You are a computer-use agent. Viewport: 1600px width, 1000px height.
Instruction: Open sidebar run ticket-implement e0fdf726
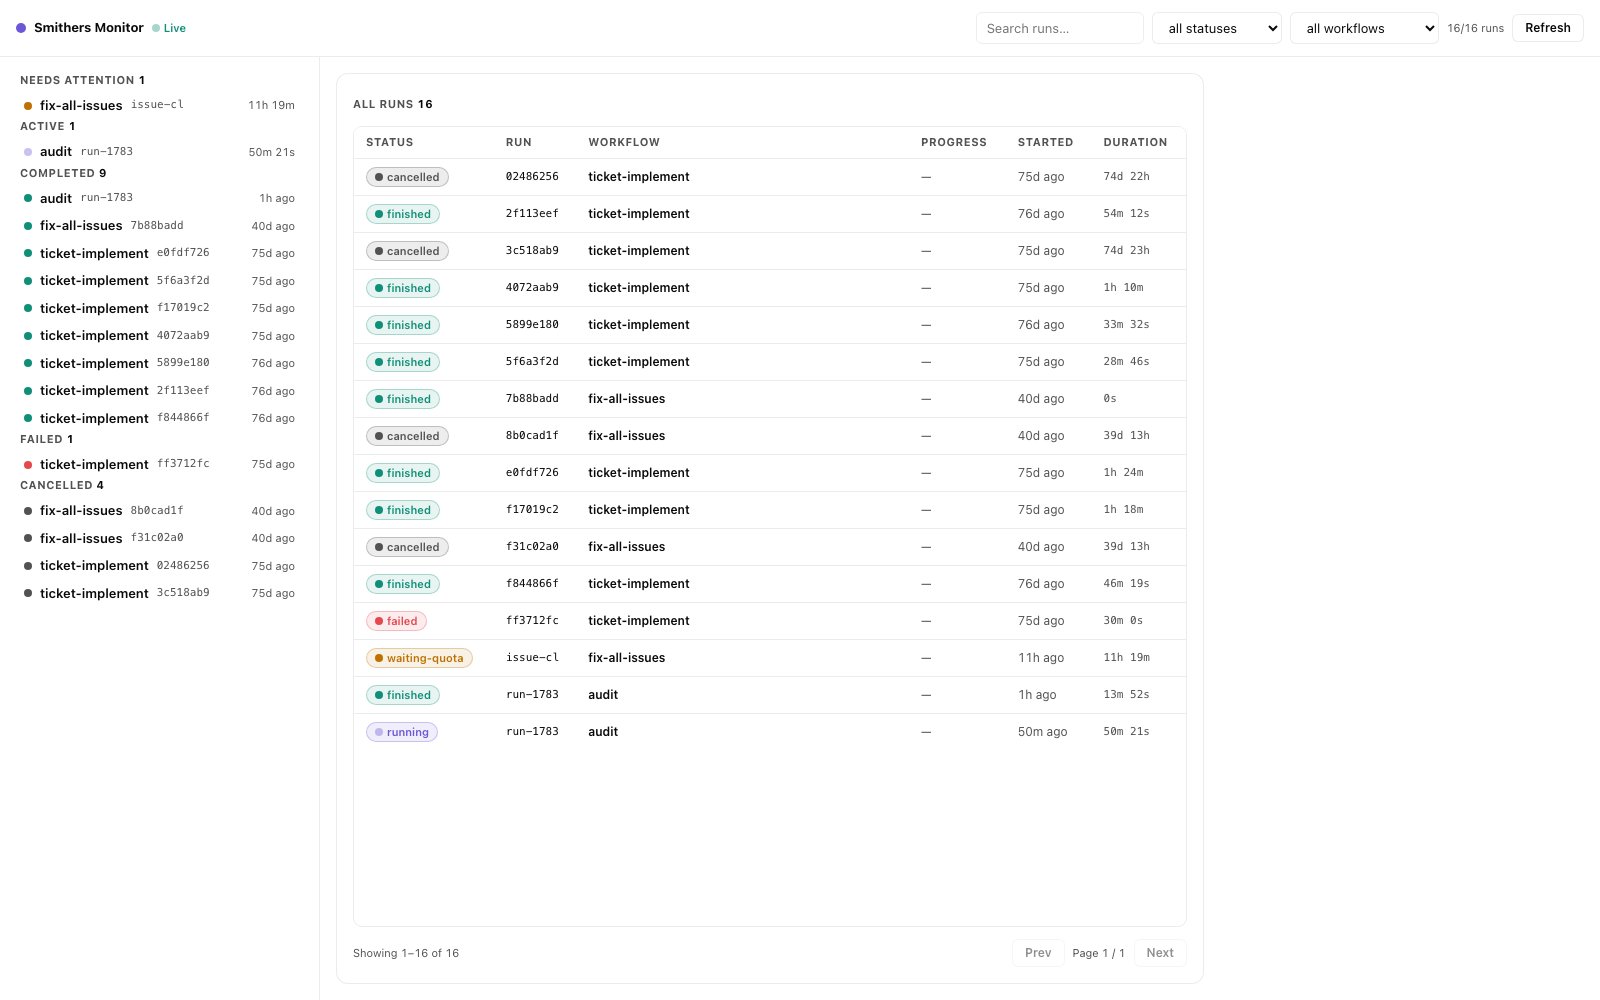[x=159, y=253]
